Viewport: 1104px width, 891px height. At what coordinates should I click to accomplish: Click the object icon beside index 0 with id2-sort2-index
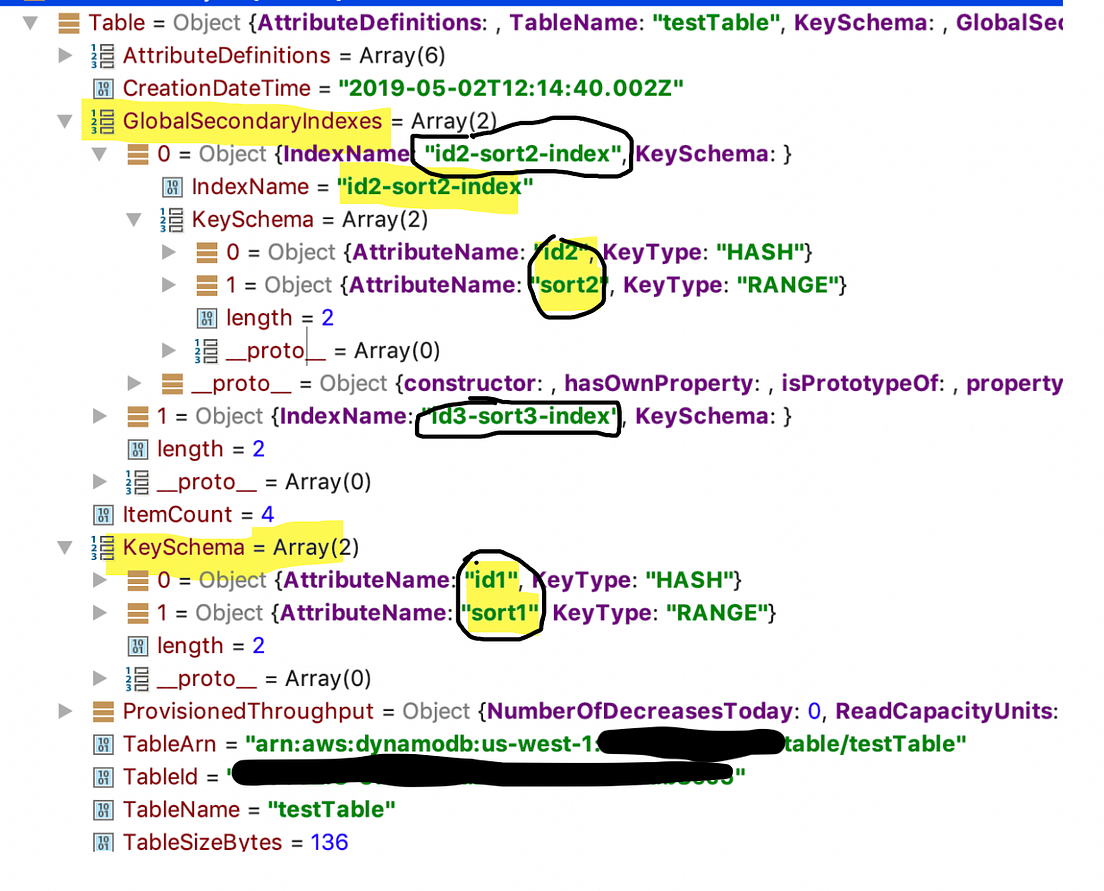(137, 154)
